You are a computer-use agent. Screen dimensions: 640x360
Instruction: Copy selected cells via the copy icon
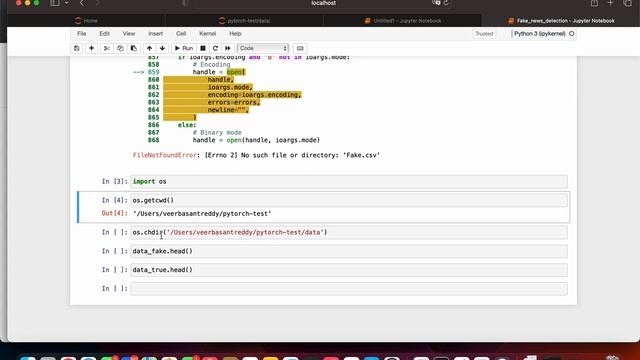tap(120, 48)
